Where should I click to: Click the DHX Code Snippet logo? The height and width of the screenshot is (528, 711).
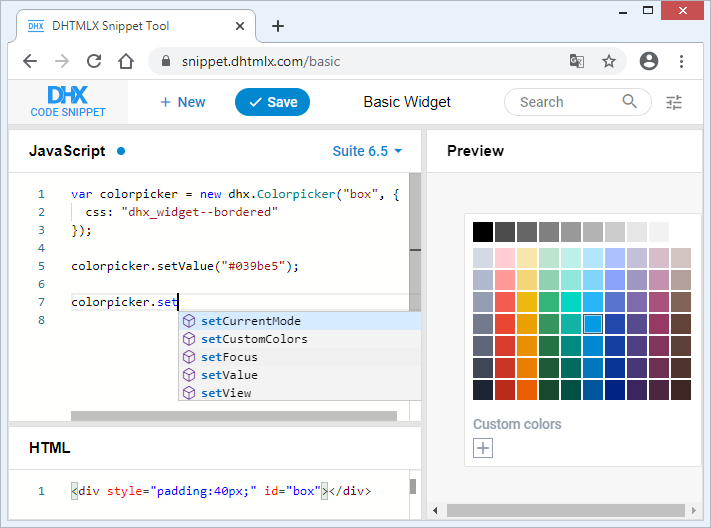[68, 102]
